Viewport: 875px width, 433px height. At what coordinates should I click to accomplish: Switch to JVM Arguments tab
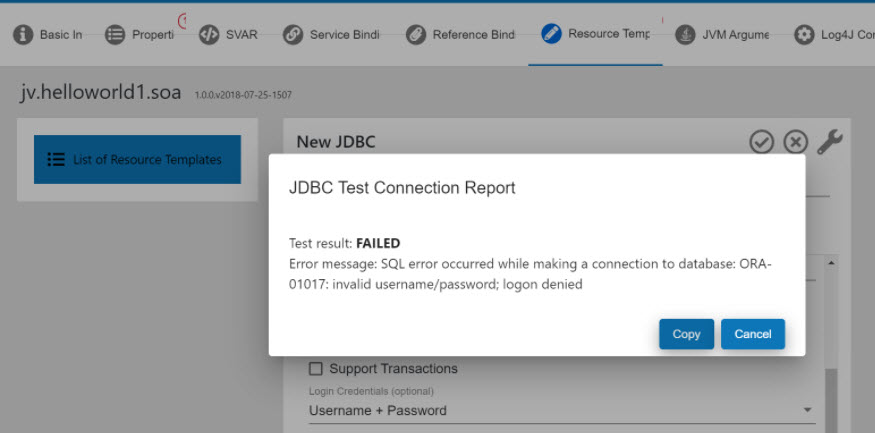coord(736,34)
